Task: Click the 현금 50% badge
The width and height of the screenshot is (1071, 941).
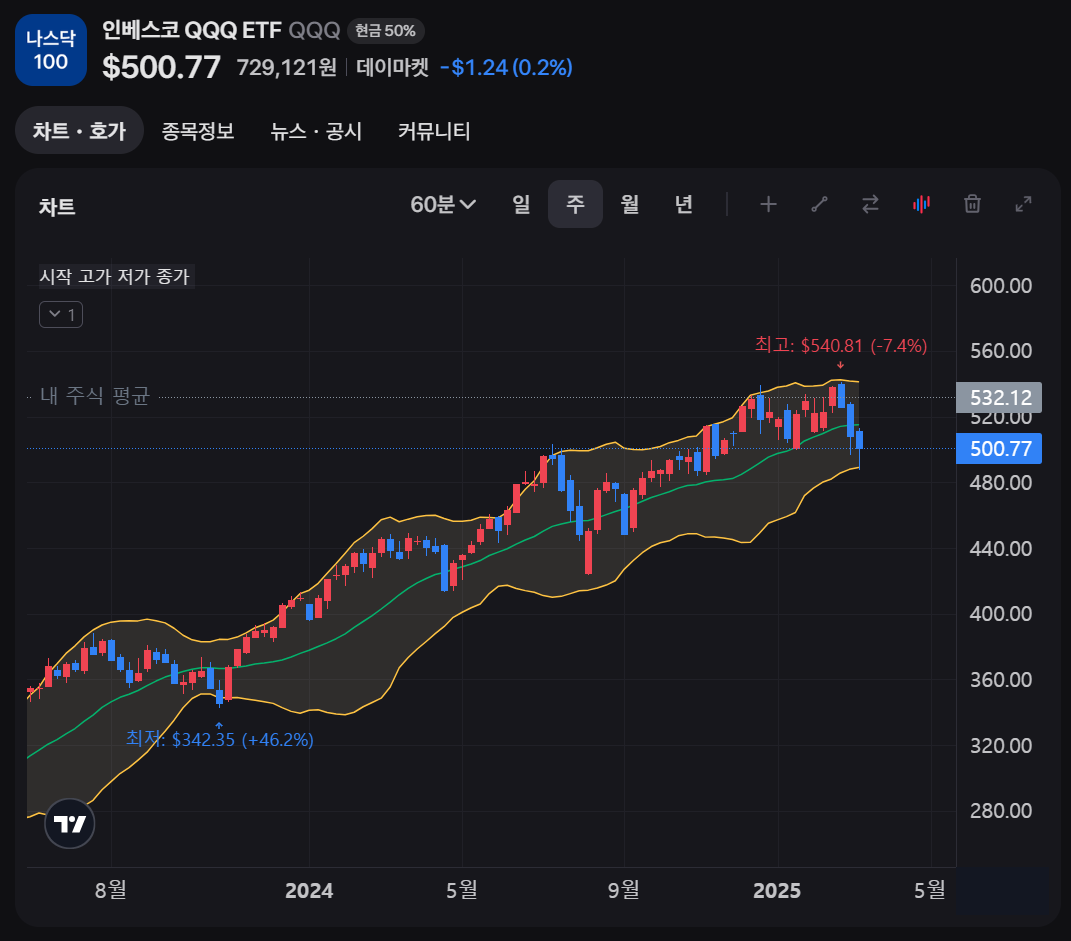Action: click(x=386, y=31)
